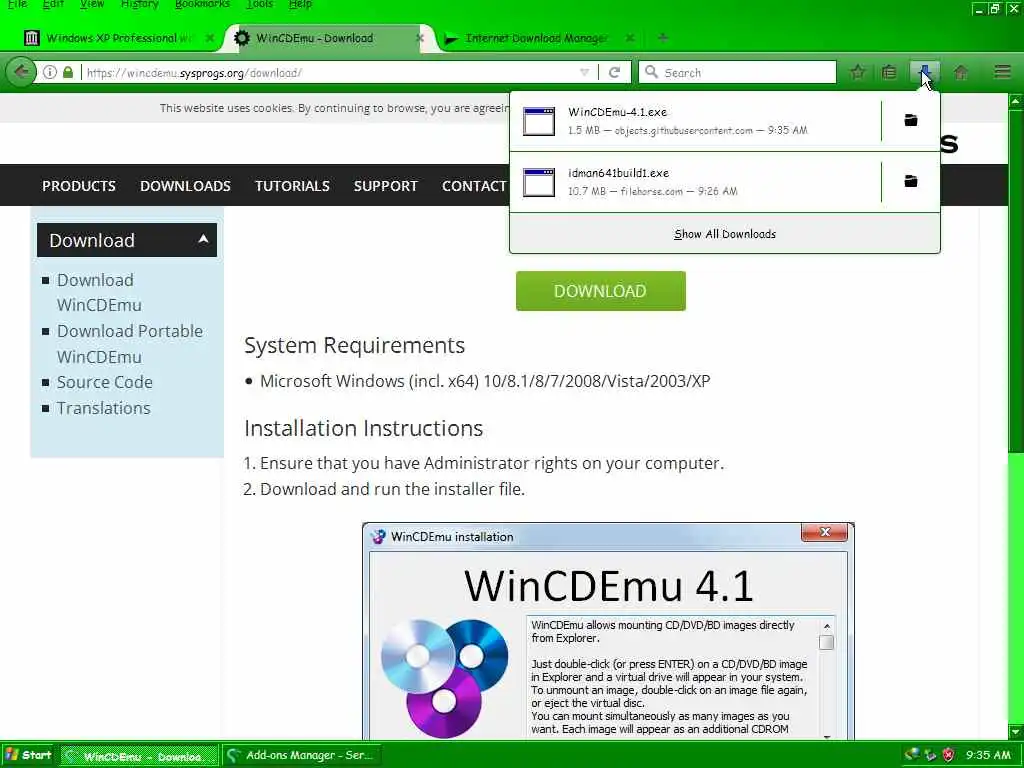Switch to Internet Download Manager tab
1024x768 pixels.
536,38
